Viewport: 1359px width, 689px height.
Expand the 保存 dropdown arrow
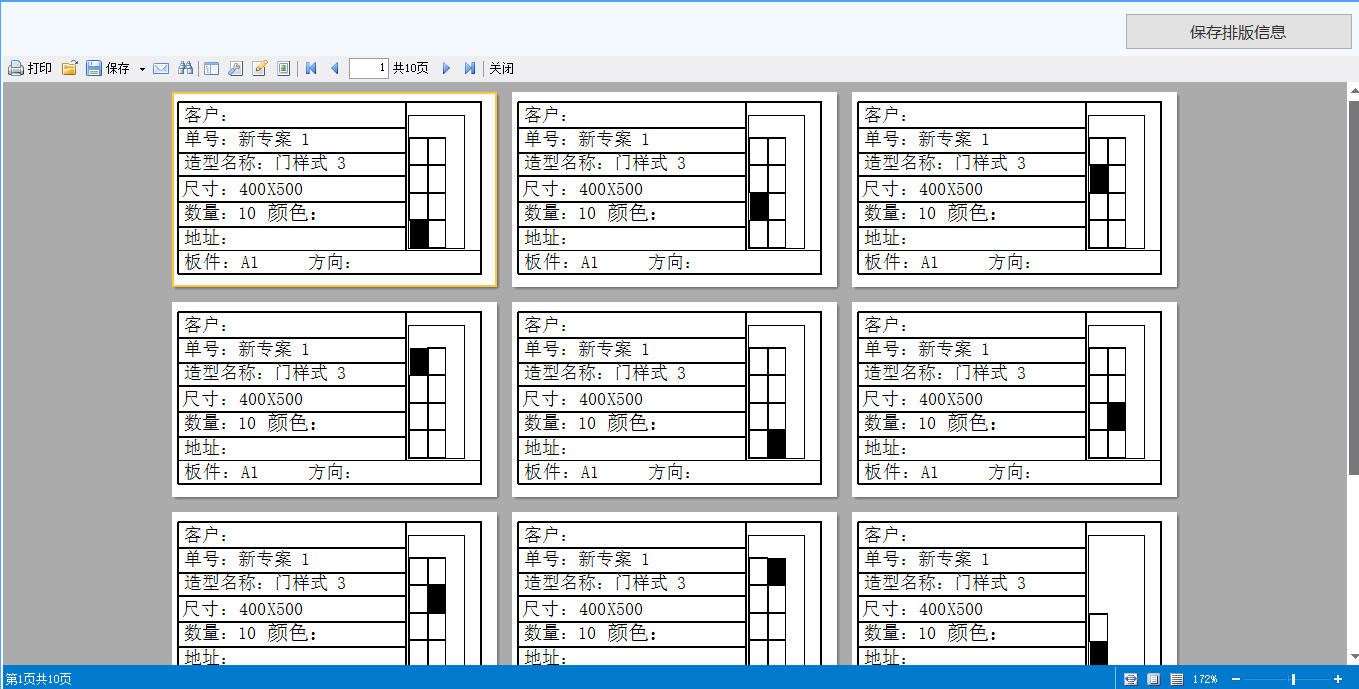[x=142, y=69]
